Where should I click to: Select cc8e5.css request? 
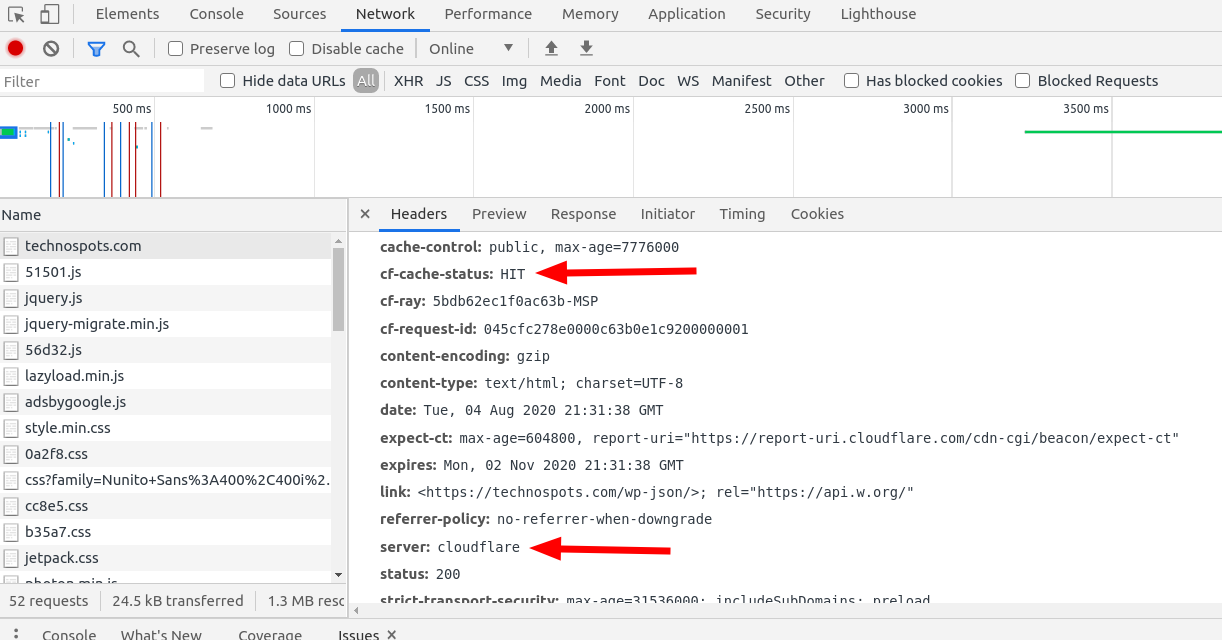166,506
